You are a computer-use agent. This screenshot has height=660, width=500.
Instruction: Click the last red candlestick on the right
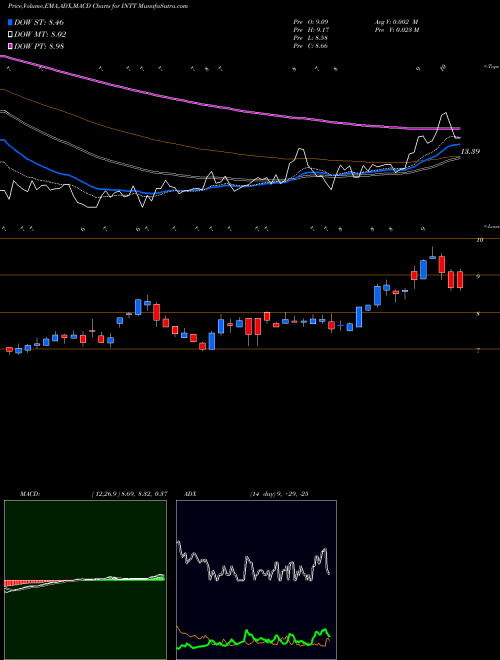coord(460,279)
